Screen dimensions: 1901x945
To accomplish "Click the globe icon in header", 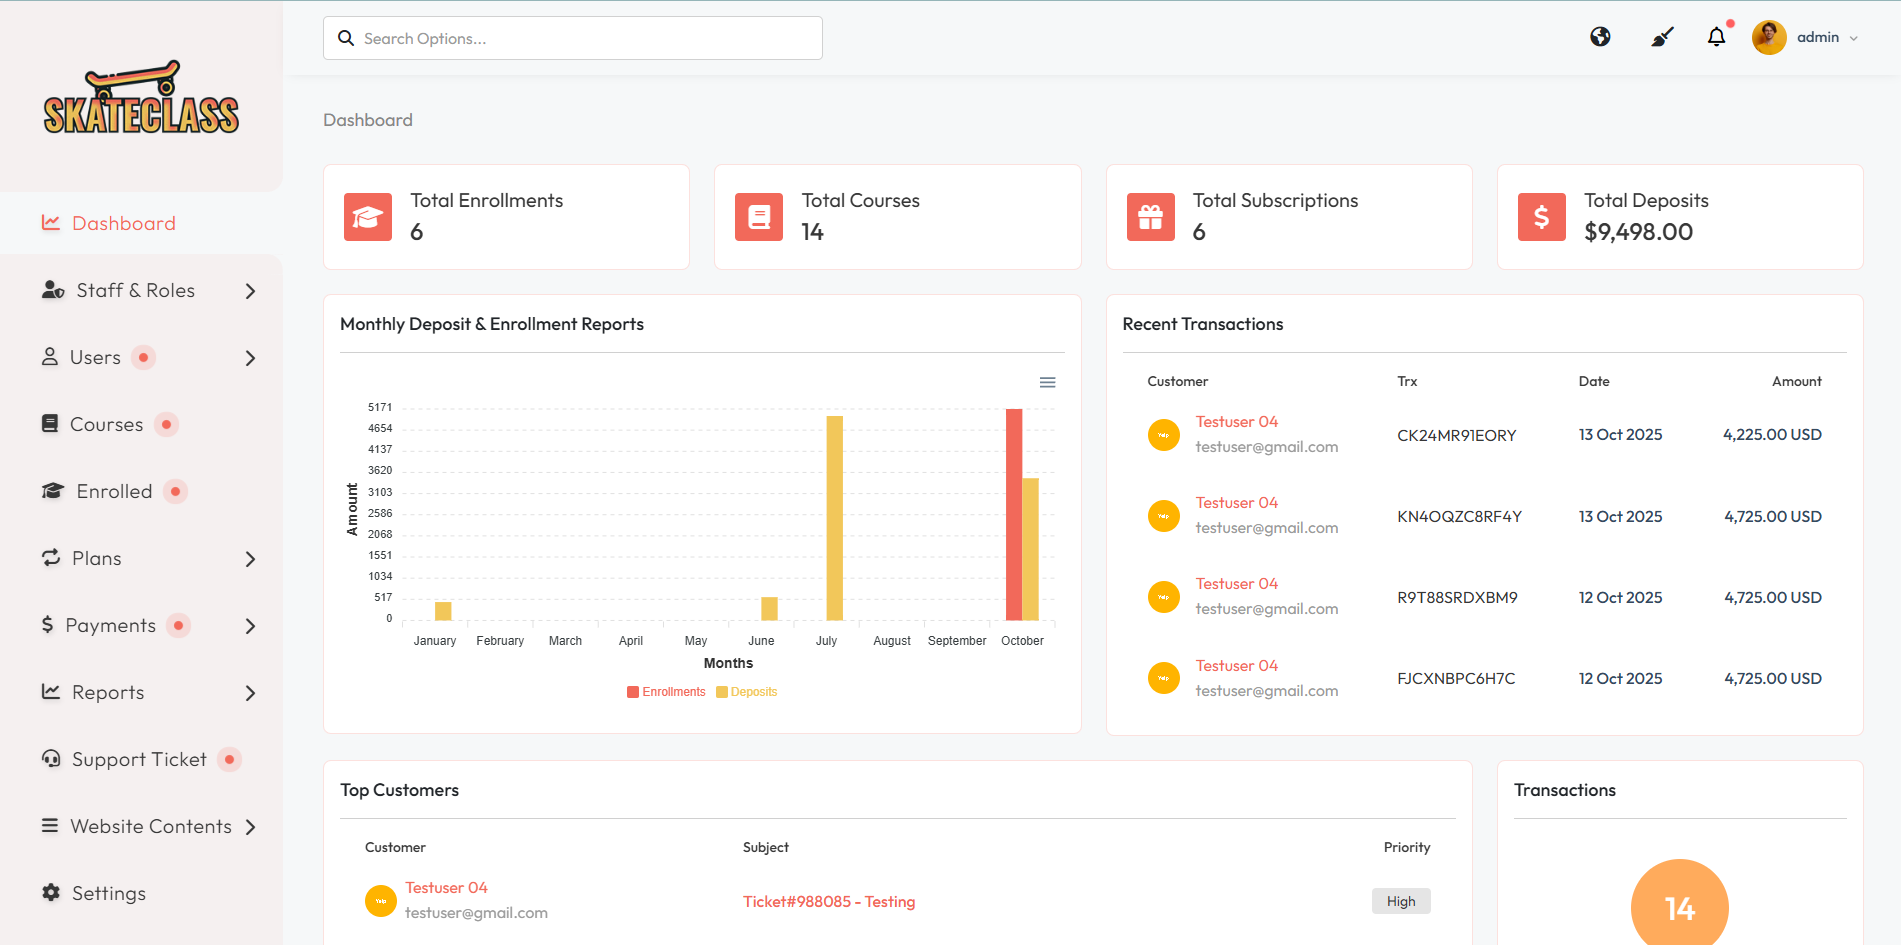I will [x=1600, y=37].
